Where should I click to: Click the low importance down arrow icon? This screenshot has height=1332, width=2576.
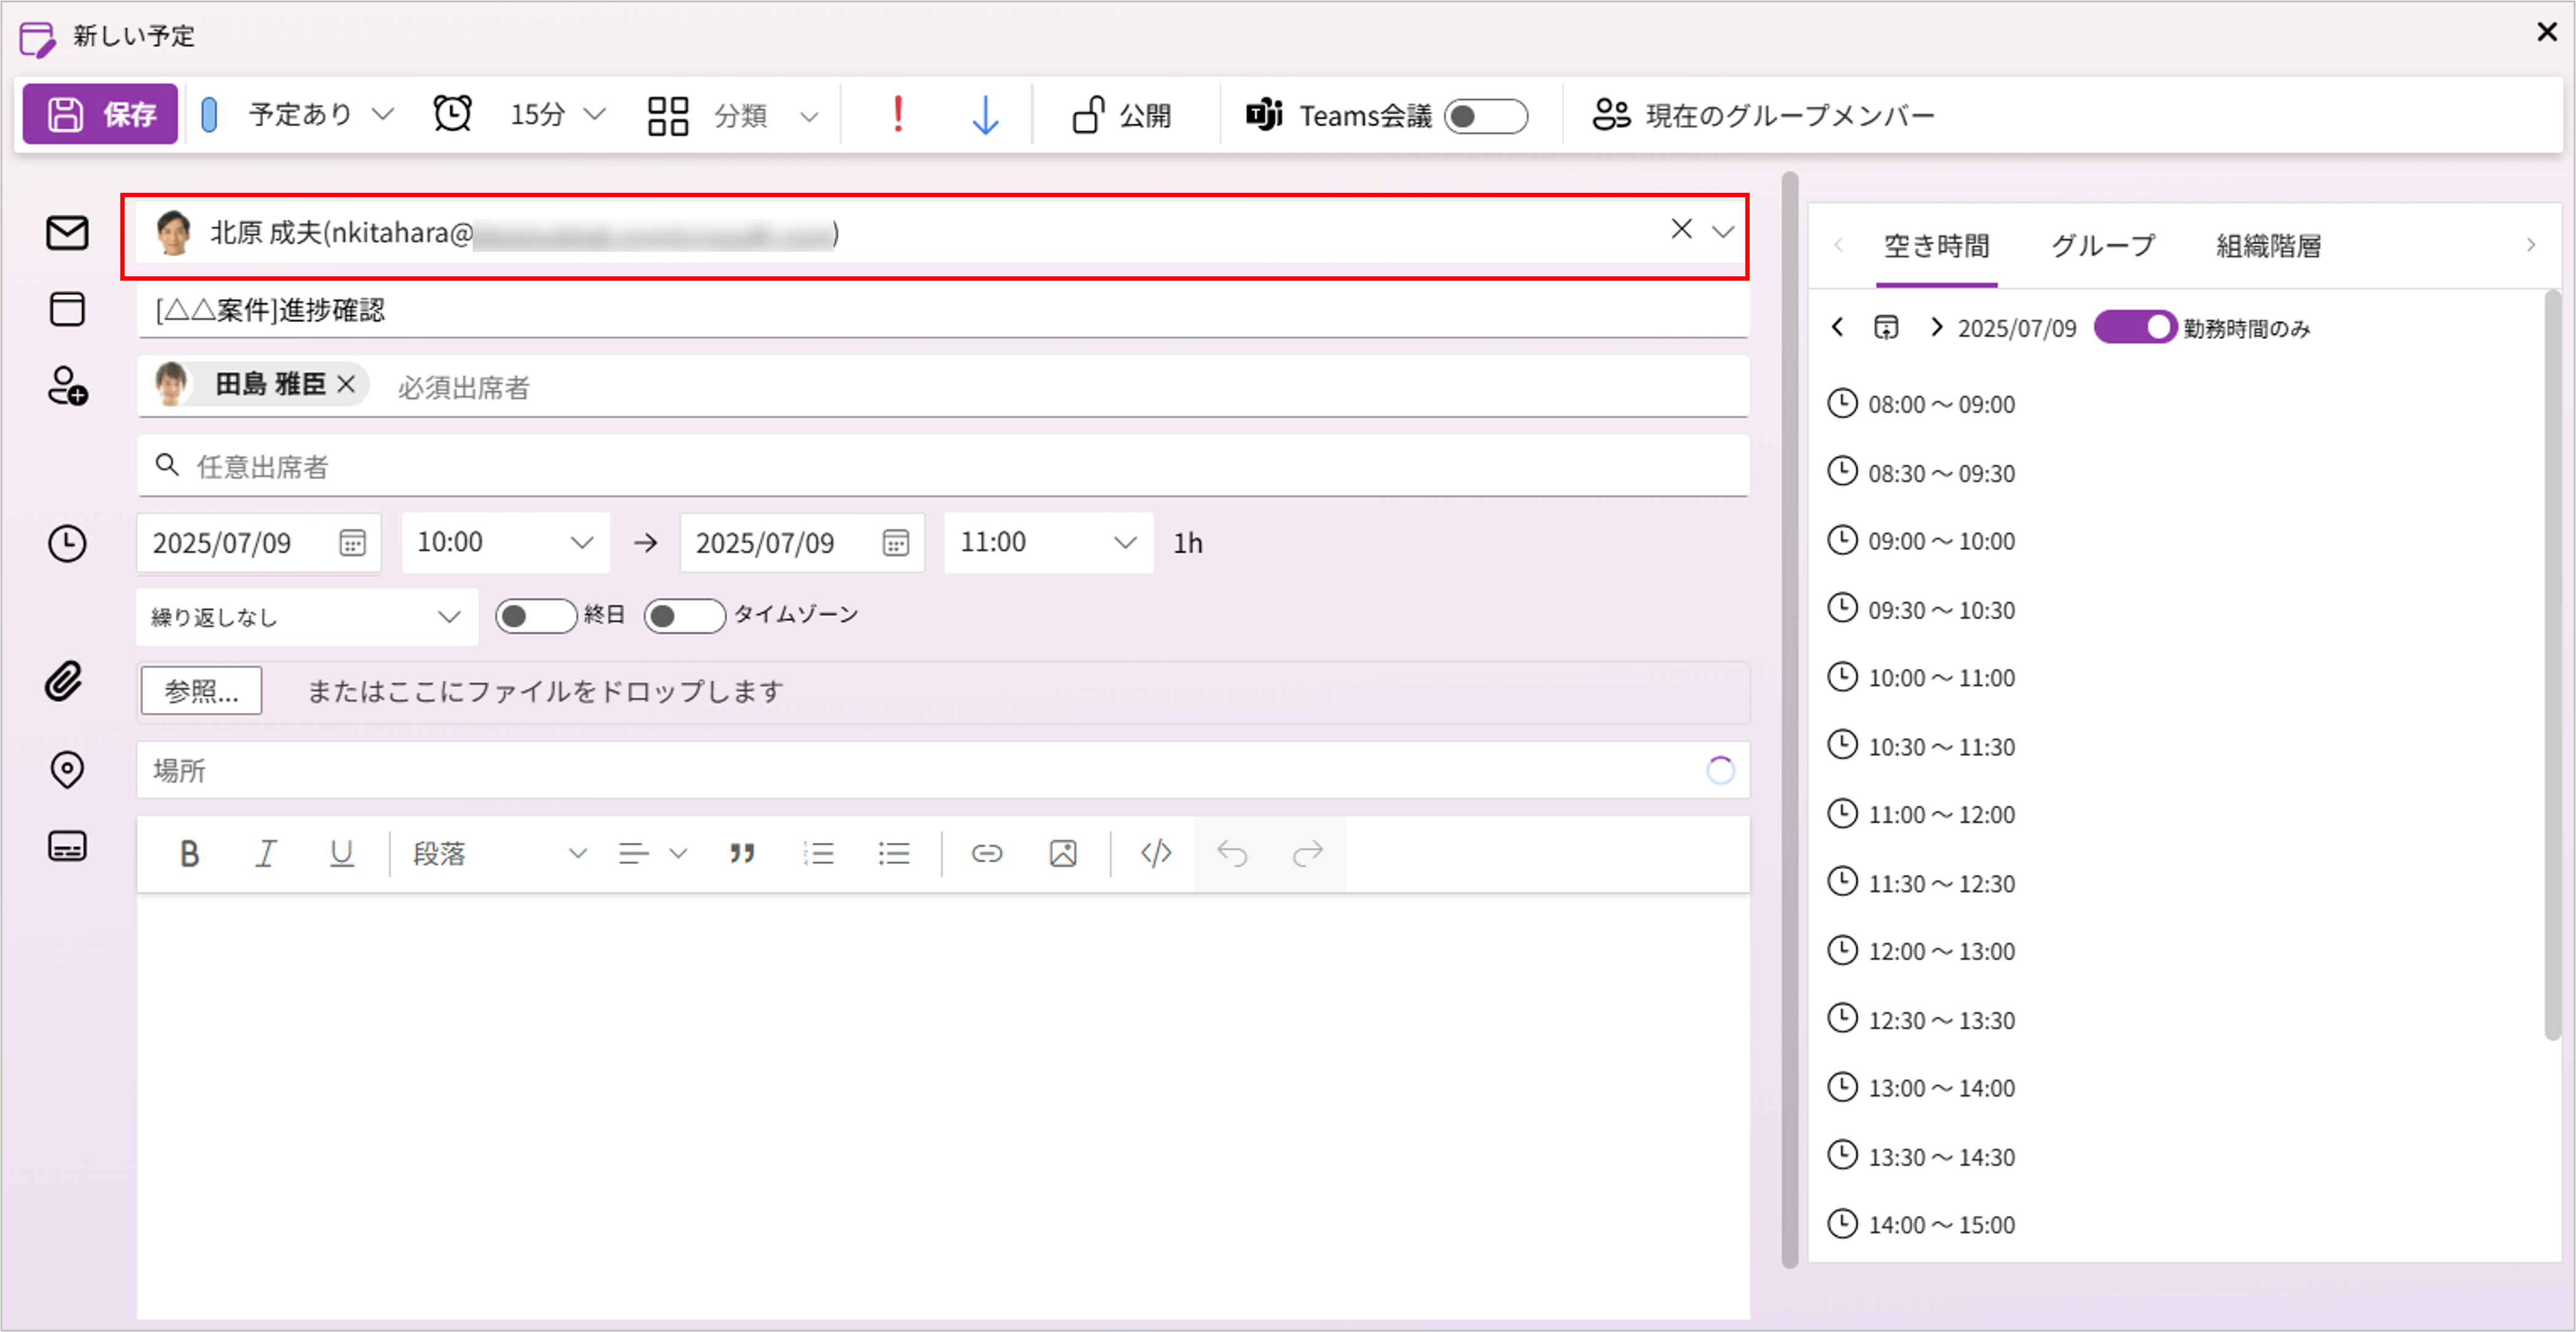(x=985, y=115)
